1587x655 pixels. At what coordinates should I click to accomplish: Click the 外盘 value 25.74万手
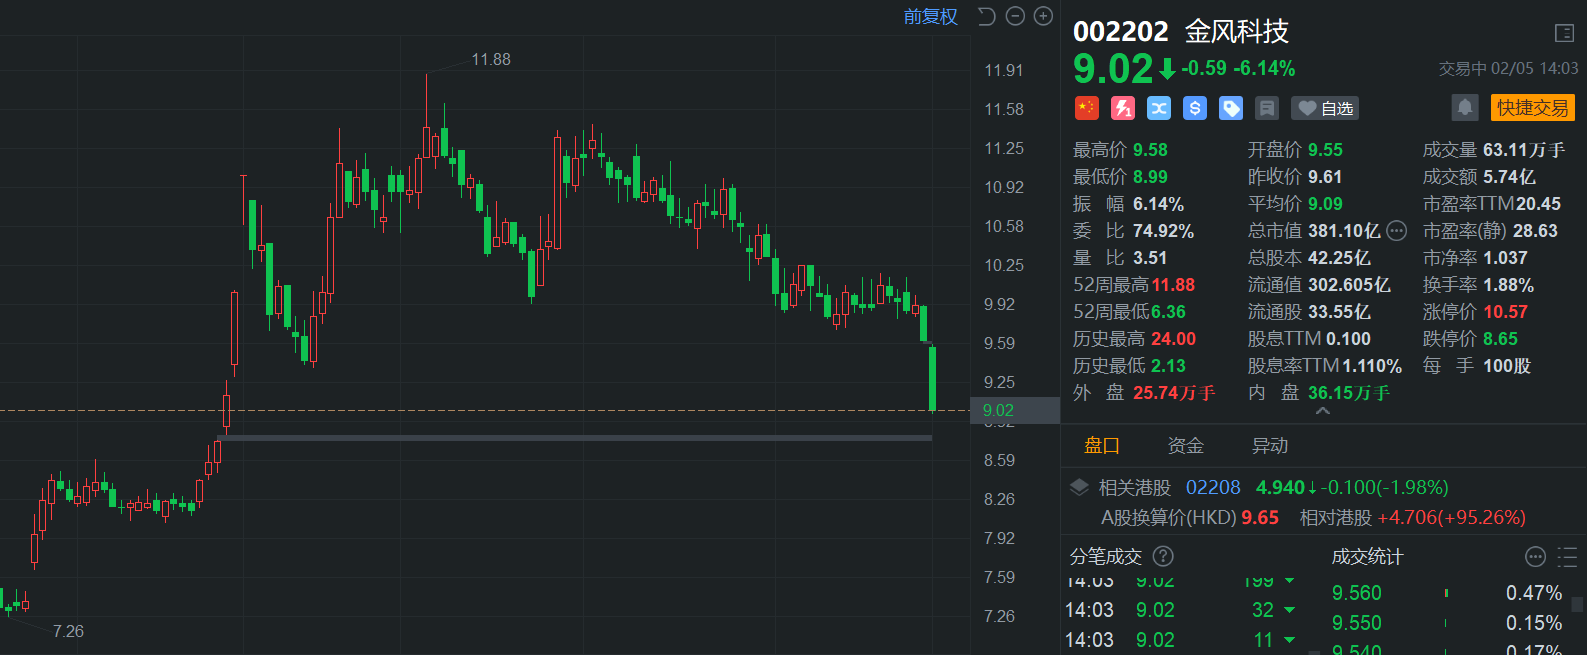click(x=1174, y=393)
